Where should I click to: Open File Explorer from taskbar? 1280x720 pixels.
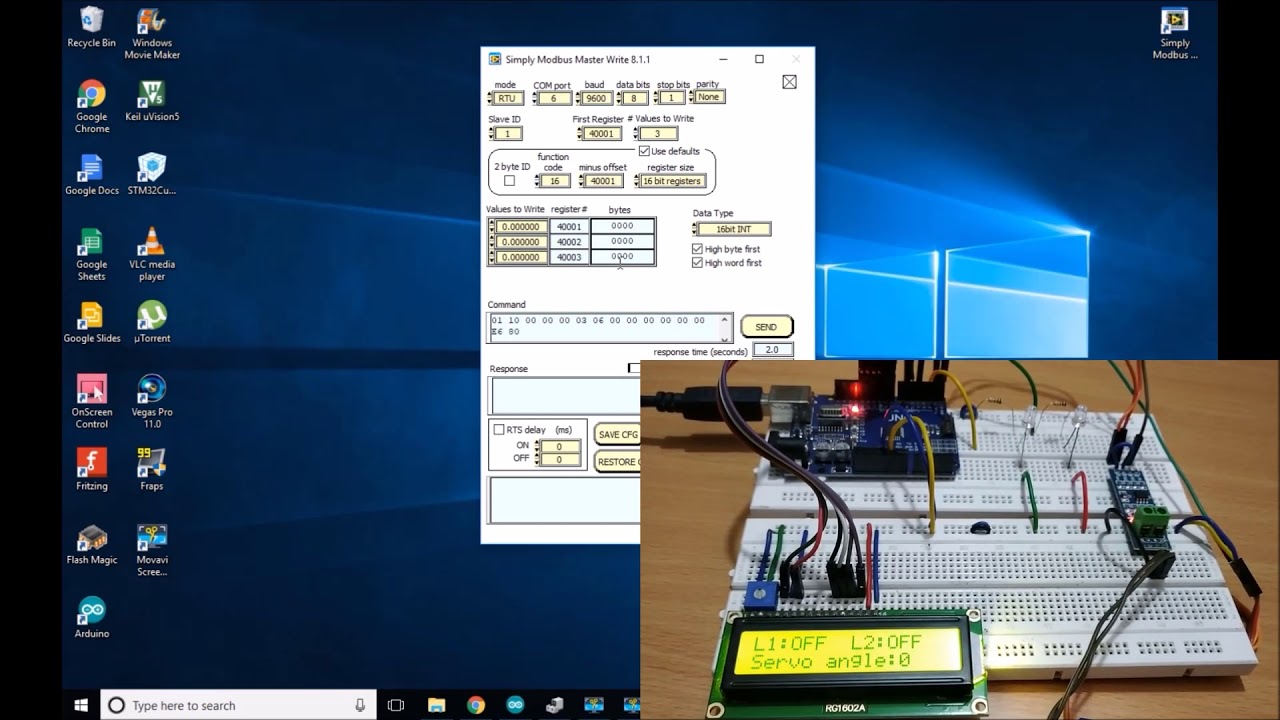(435, 705)
